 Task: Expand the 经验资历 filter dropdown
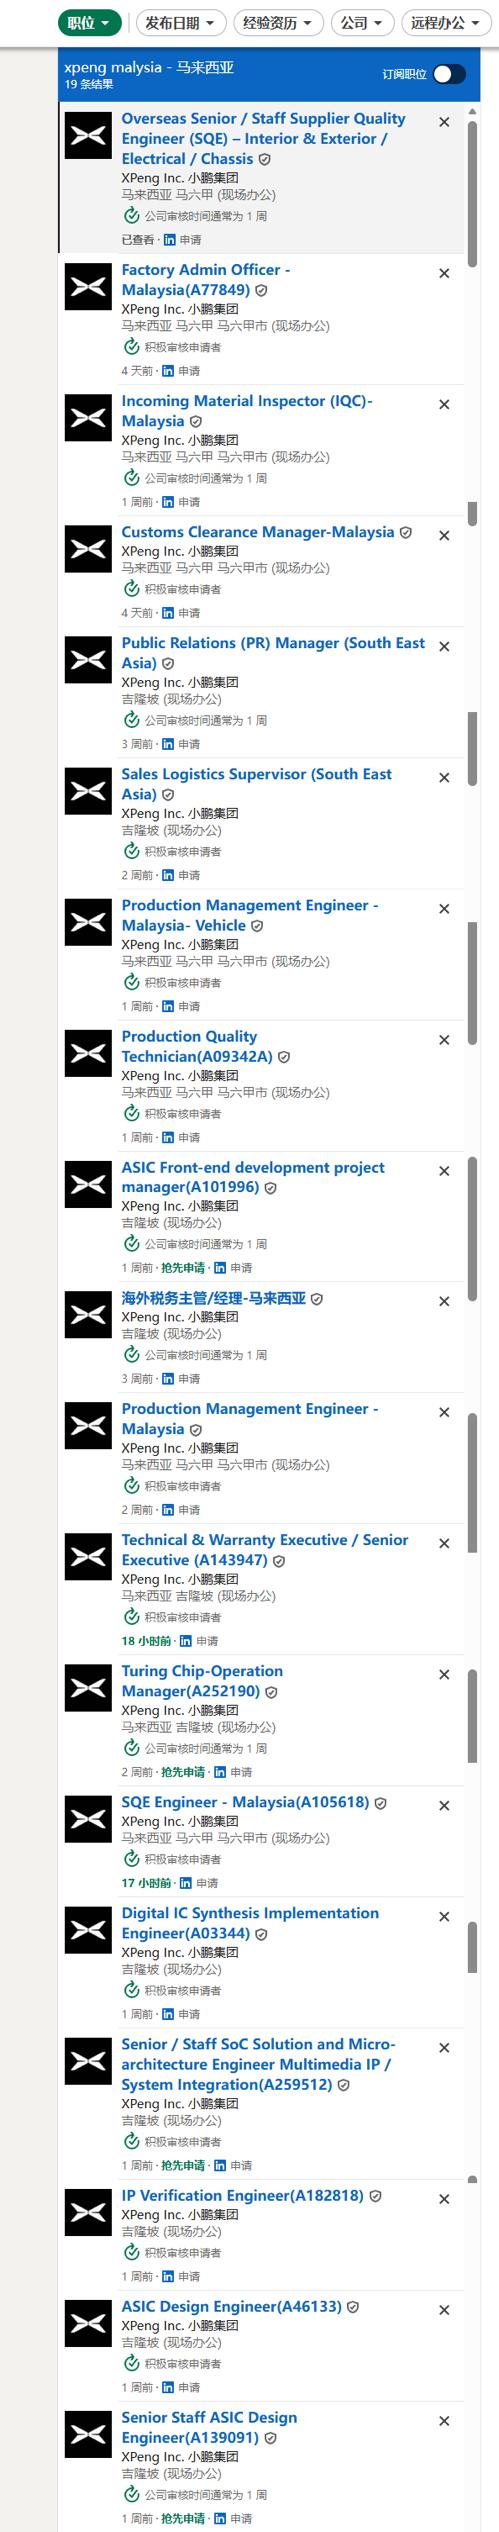277,22
